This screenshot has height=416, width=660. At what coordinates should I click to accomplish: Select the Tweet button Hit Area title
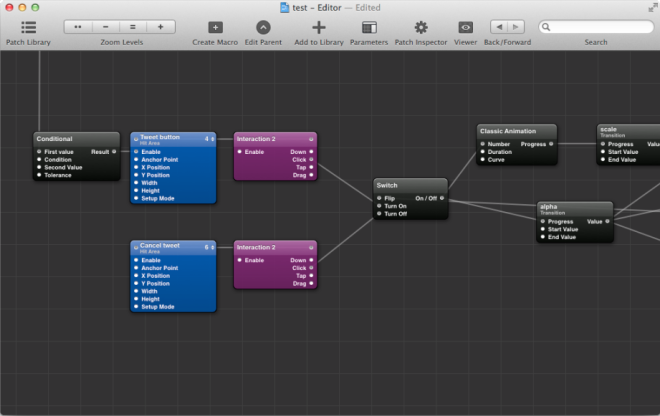(x=160, y=139)
